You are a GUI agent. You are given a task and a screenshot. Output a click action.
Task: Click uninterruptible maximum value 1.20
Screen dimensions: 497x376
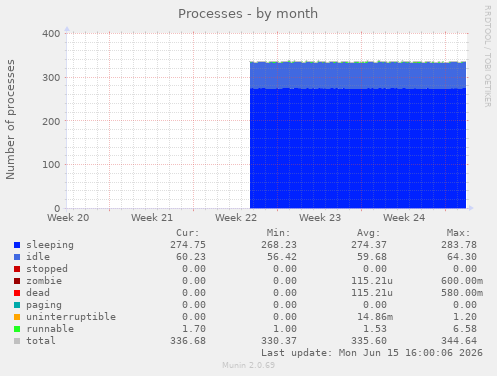pos(465,317)
